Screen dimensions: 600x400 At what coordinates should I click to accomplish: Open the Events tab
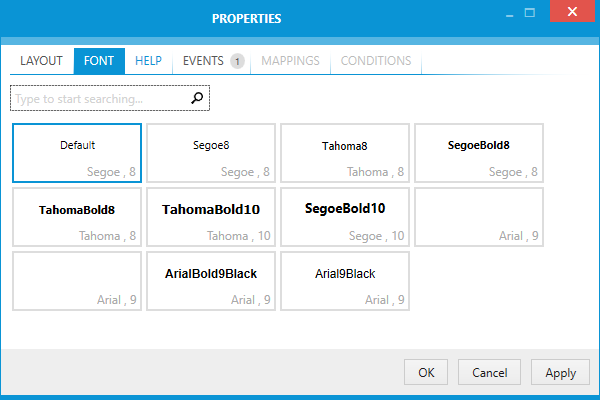tap(203, 61)
